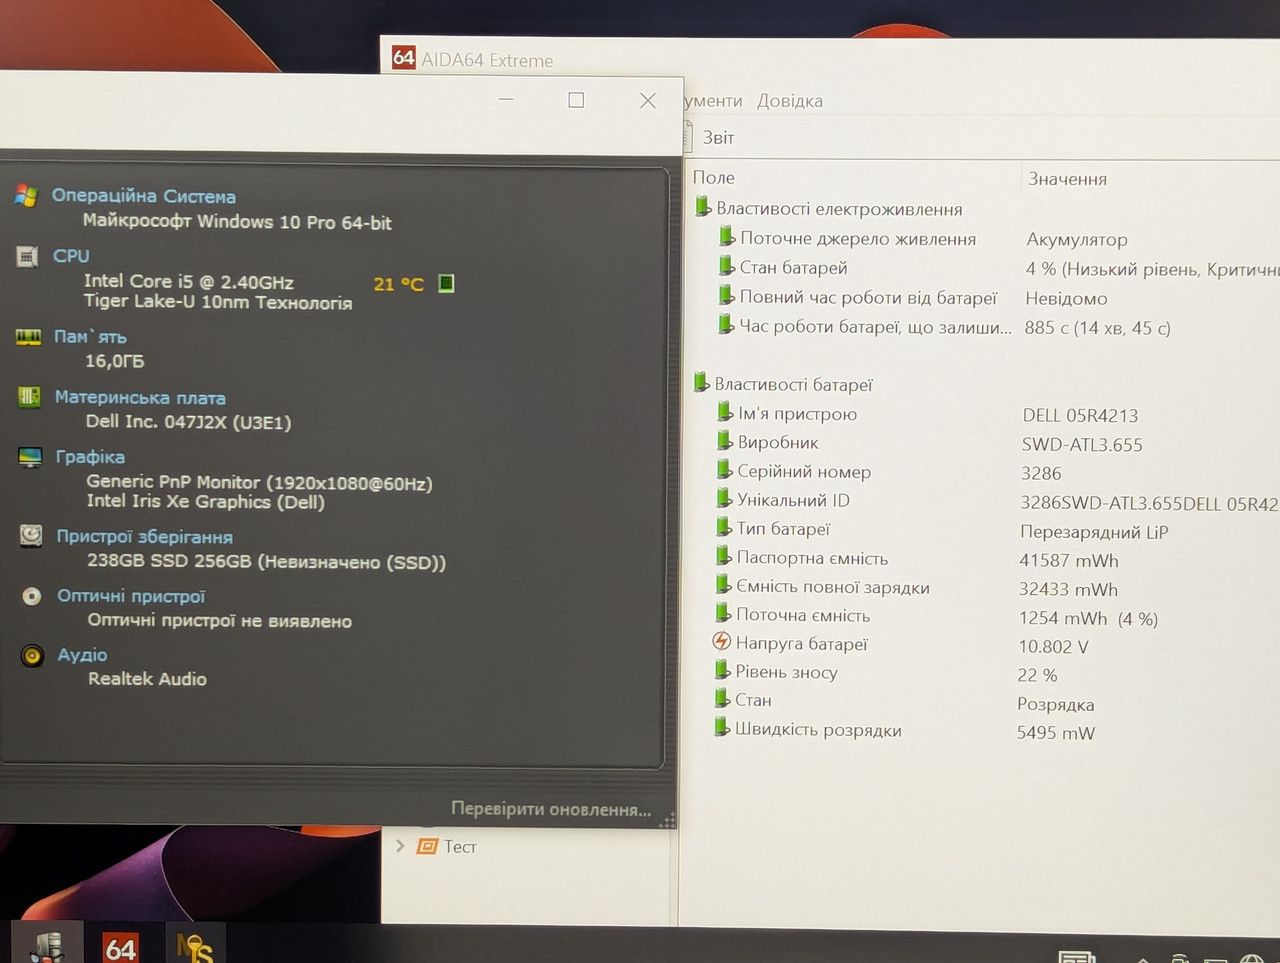Click the icon next to Серійний номер
Viewport: 1280px width, 963px height.
(724, 470)
